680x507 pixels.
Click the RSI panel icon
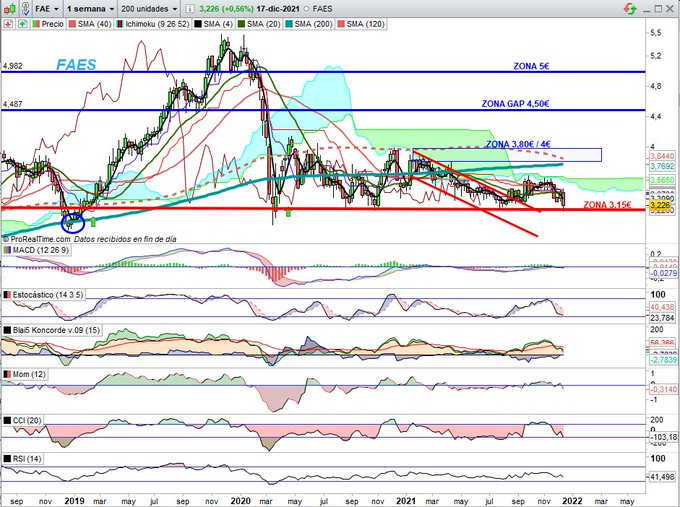[x=7, y=458]
